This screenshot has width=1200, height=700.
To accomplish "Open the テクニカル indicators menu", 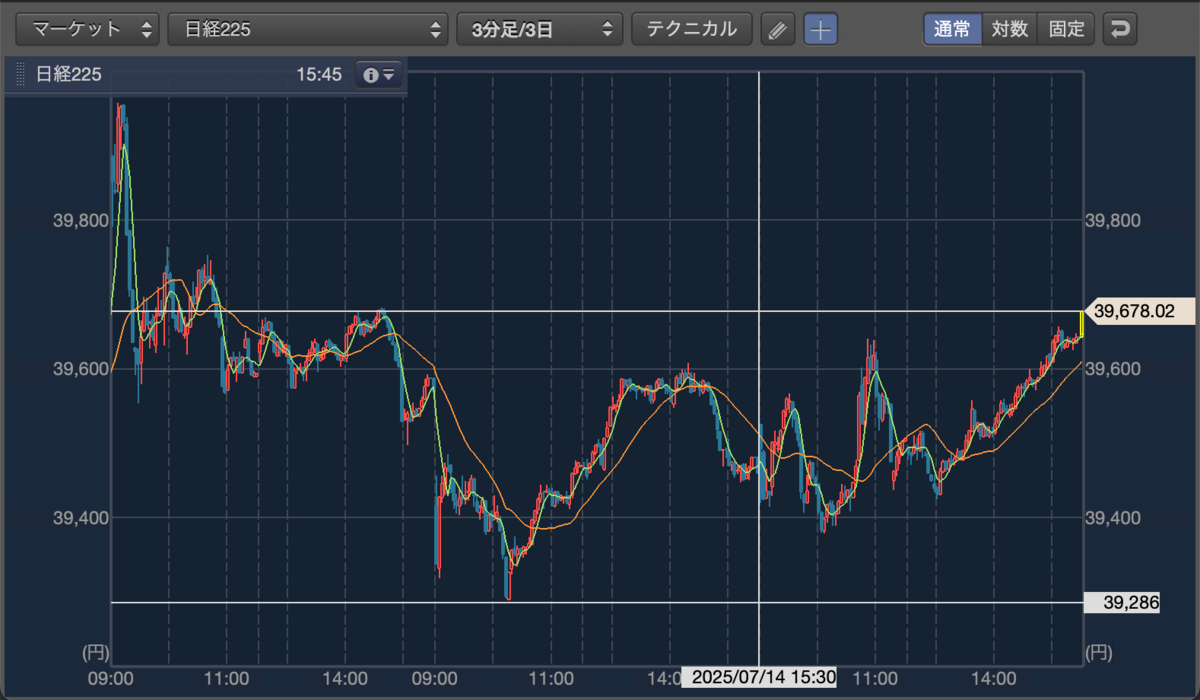I will tap(692, 29).
